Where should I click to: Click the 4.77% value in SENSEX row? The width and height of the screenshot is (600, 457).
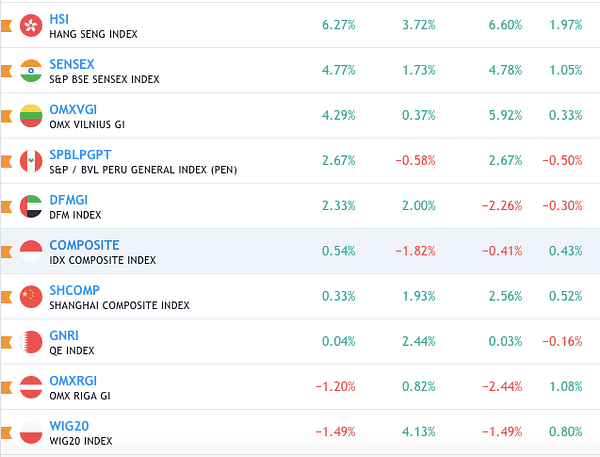(x=339, y=70)
